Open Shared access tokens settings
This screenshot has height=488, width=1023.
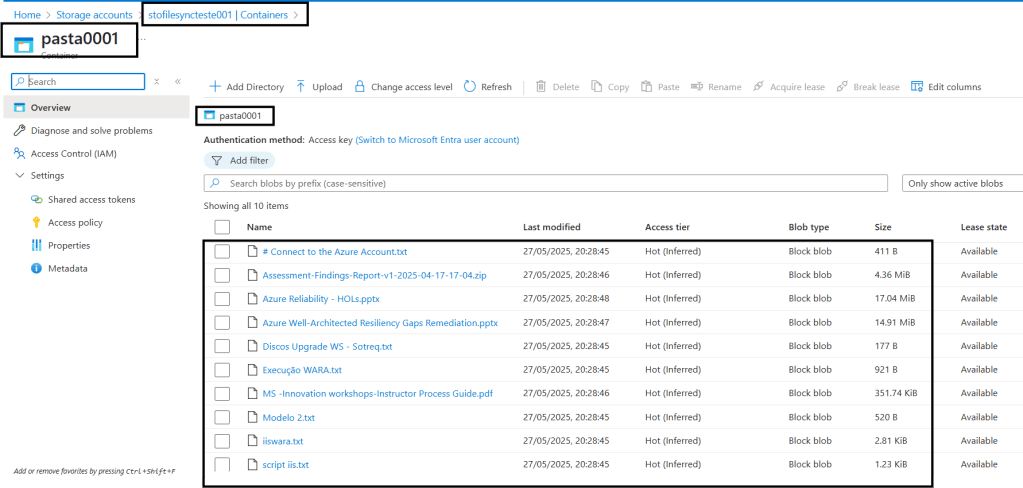point(91,199)
